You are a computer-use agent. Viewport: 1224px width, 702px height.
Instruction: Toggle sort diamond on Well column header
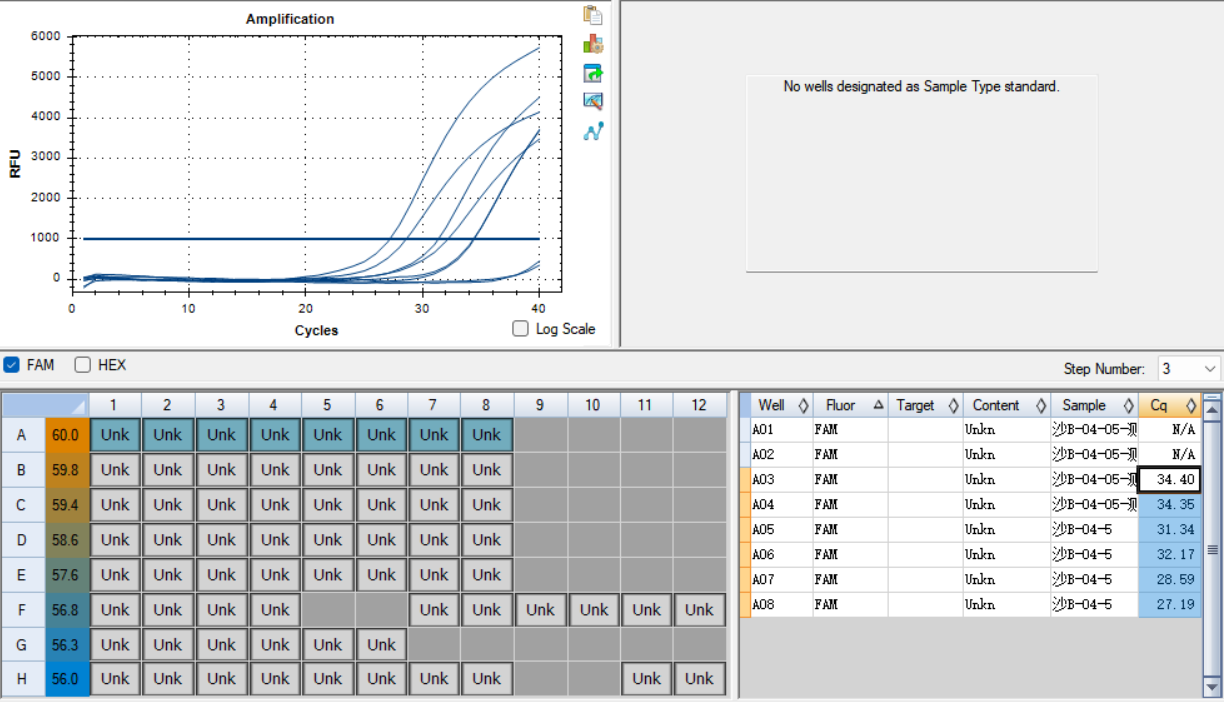(803, 405)
